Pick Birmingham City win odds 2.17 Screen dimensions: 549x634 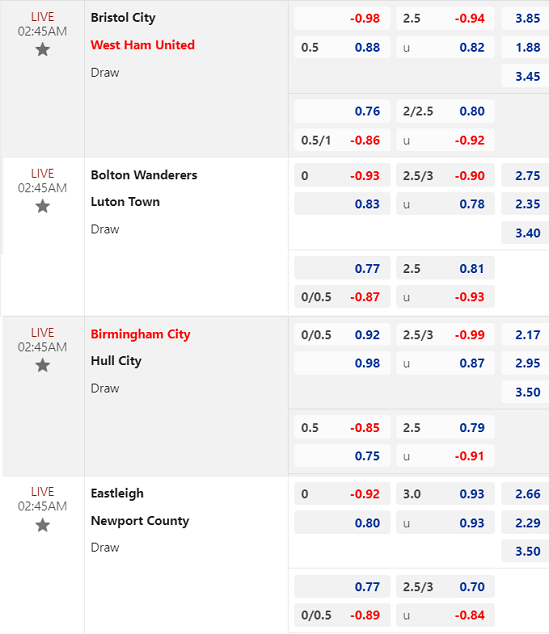click(525, 334)
